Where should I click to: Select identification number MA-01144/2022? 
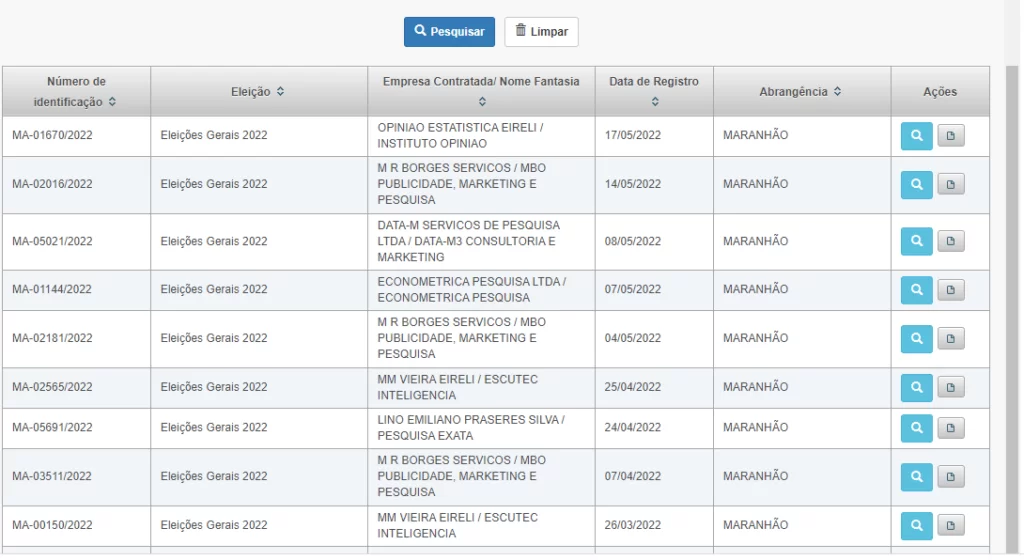click(x=52, y=289)
